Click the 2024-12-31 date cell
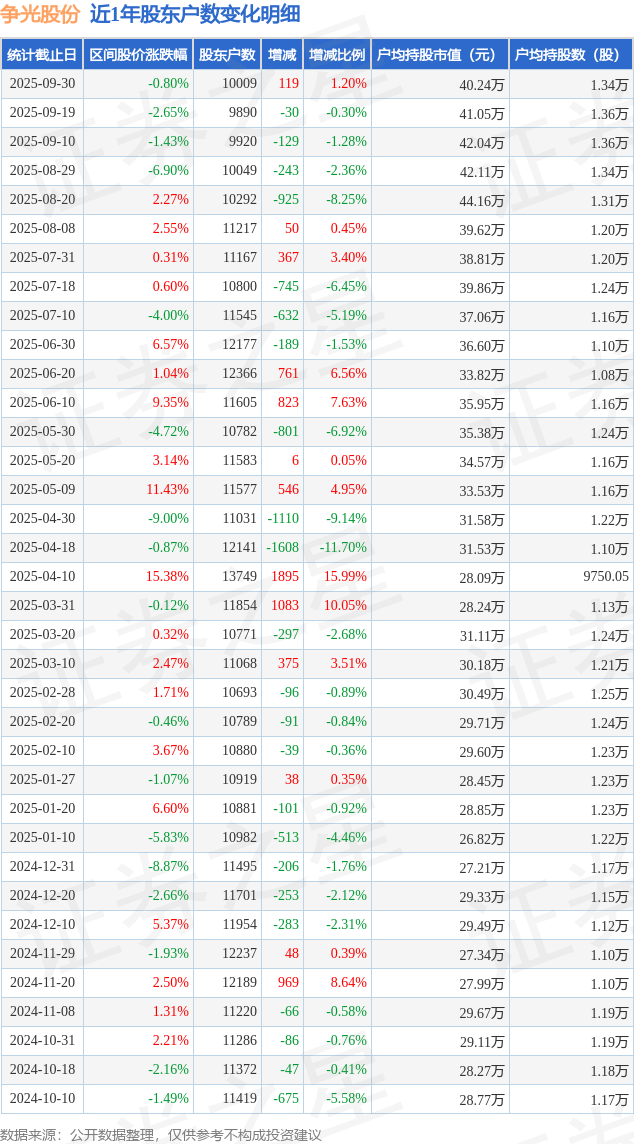This screenshot has height=1144, width=634. click(x=42, y=867)
